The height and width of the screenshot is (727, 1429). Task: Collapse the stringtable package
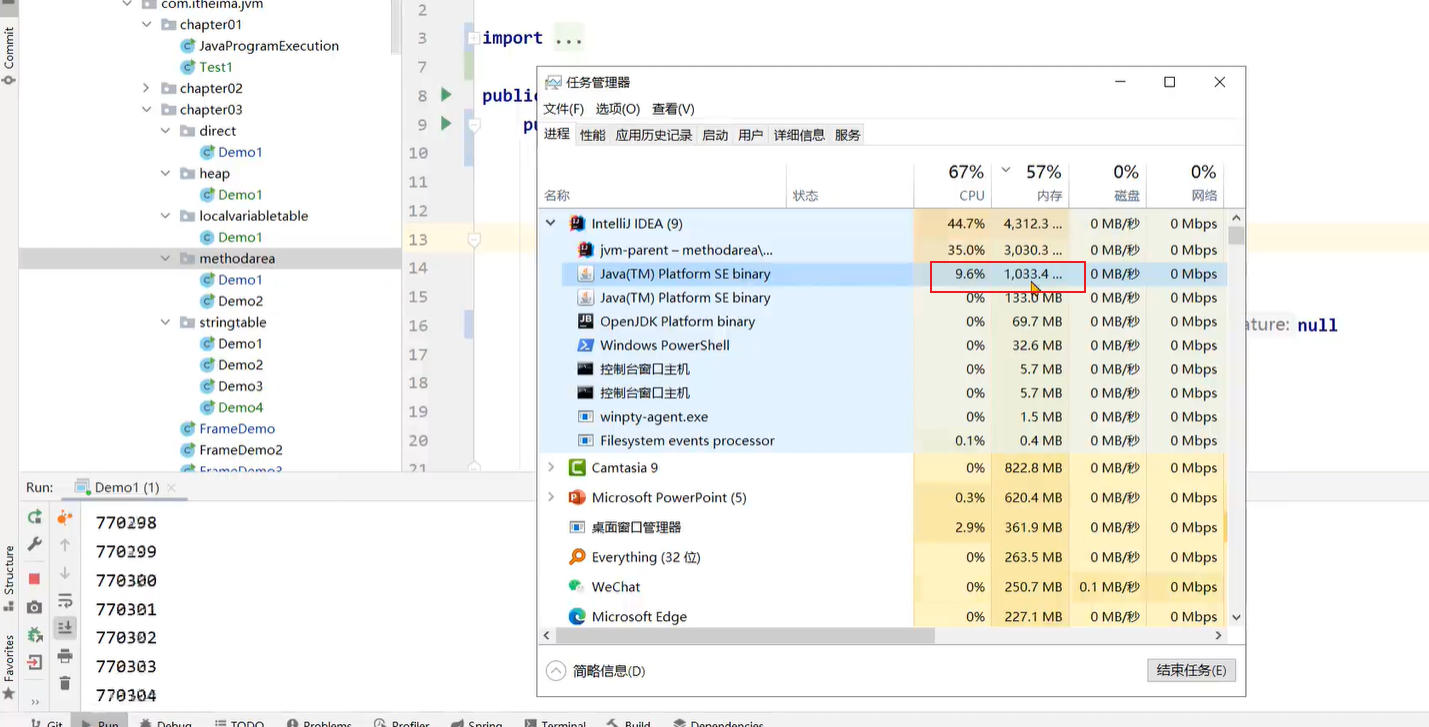coord(166,322)
